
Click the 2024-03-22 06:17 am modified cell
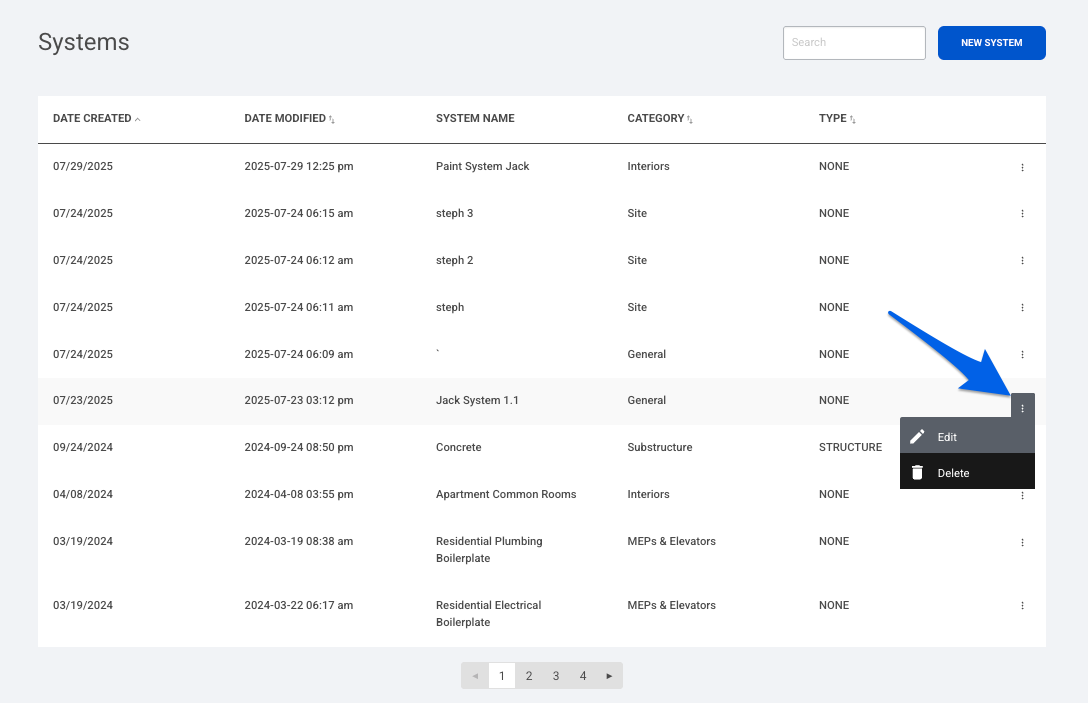298,605
